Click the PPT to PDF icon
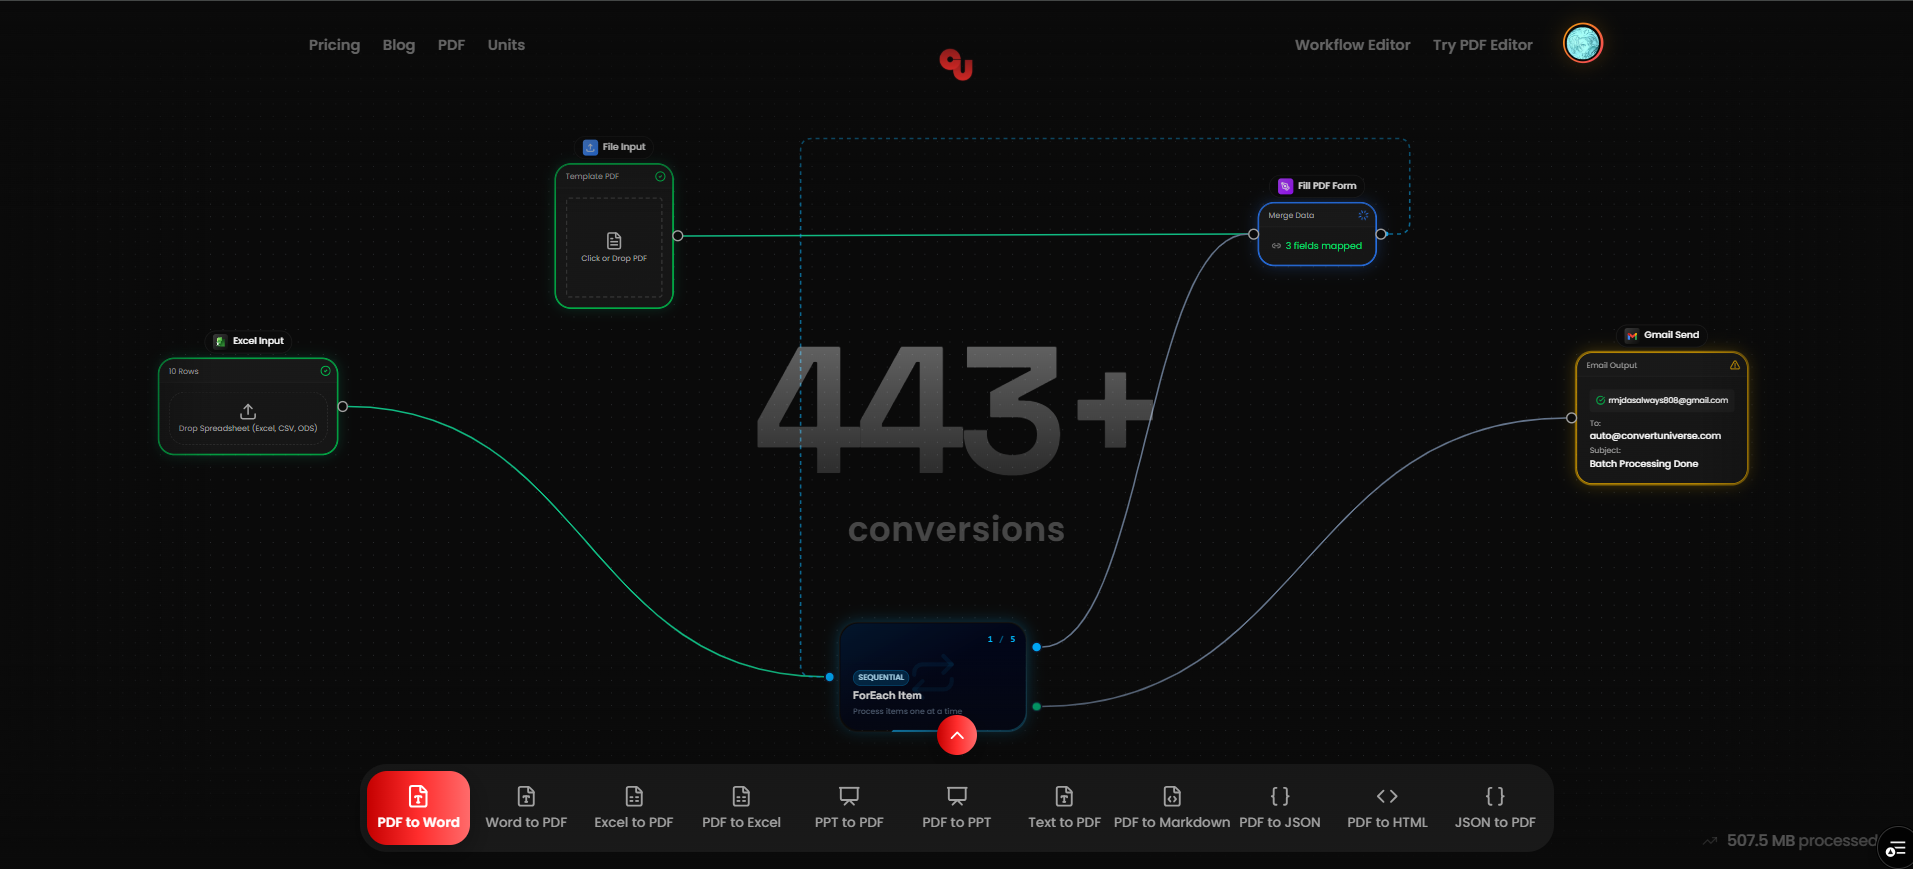The width and height of the screenshot is (1913, 869). coord(849,797)
